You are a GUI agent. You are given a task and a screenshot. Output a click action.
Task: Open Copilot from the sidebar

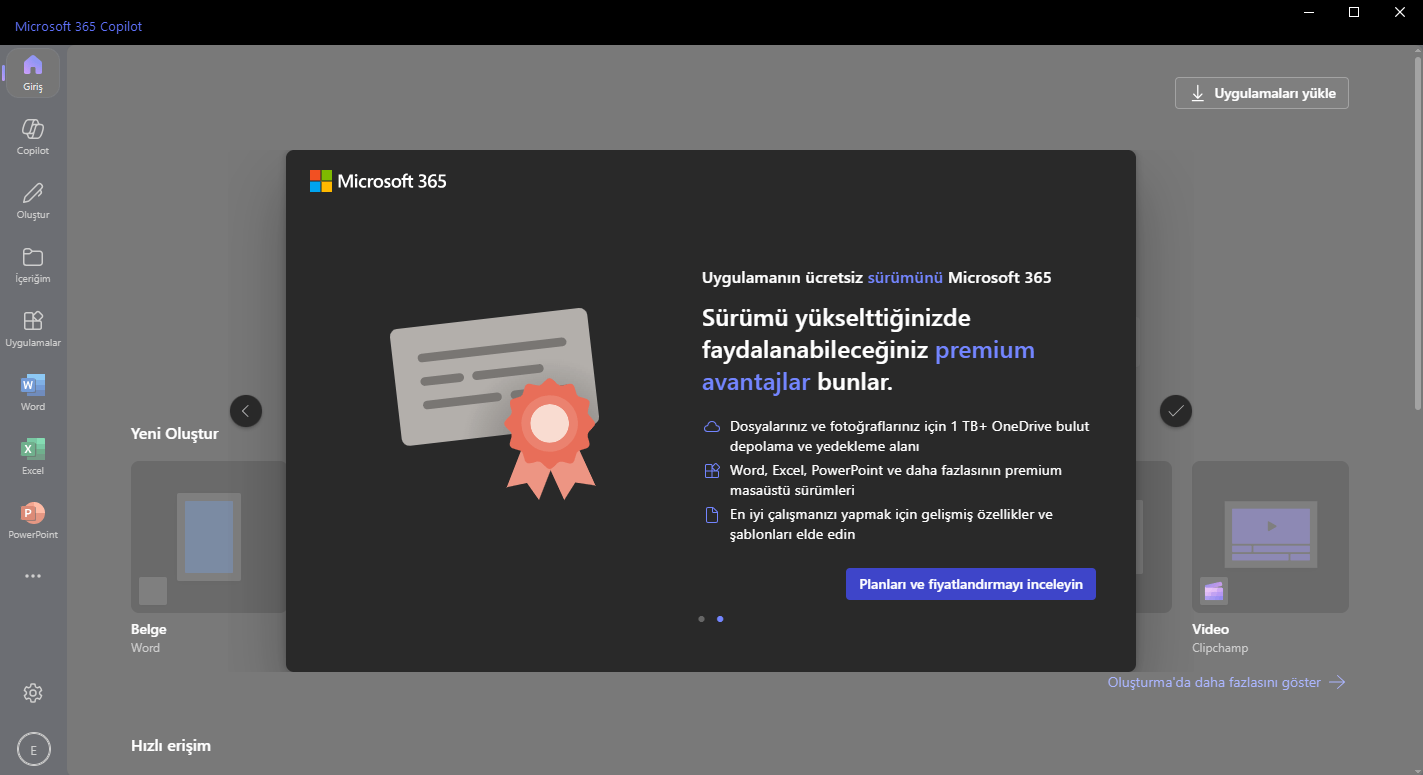click(x=33, y=137)
